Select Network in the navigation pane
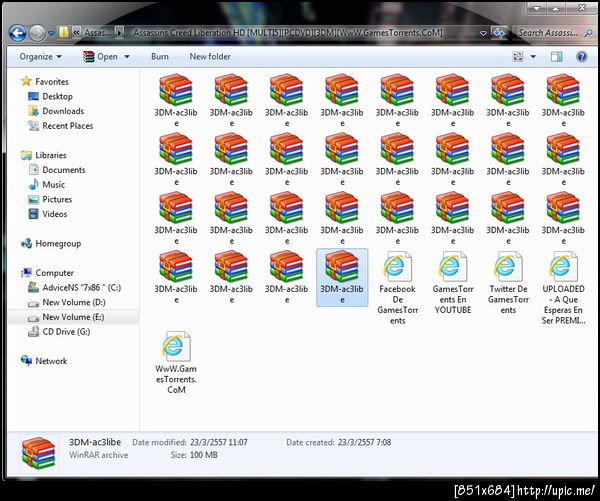The height and width of the screenshot is (501, 600). (44, 361)
